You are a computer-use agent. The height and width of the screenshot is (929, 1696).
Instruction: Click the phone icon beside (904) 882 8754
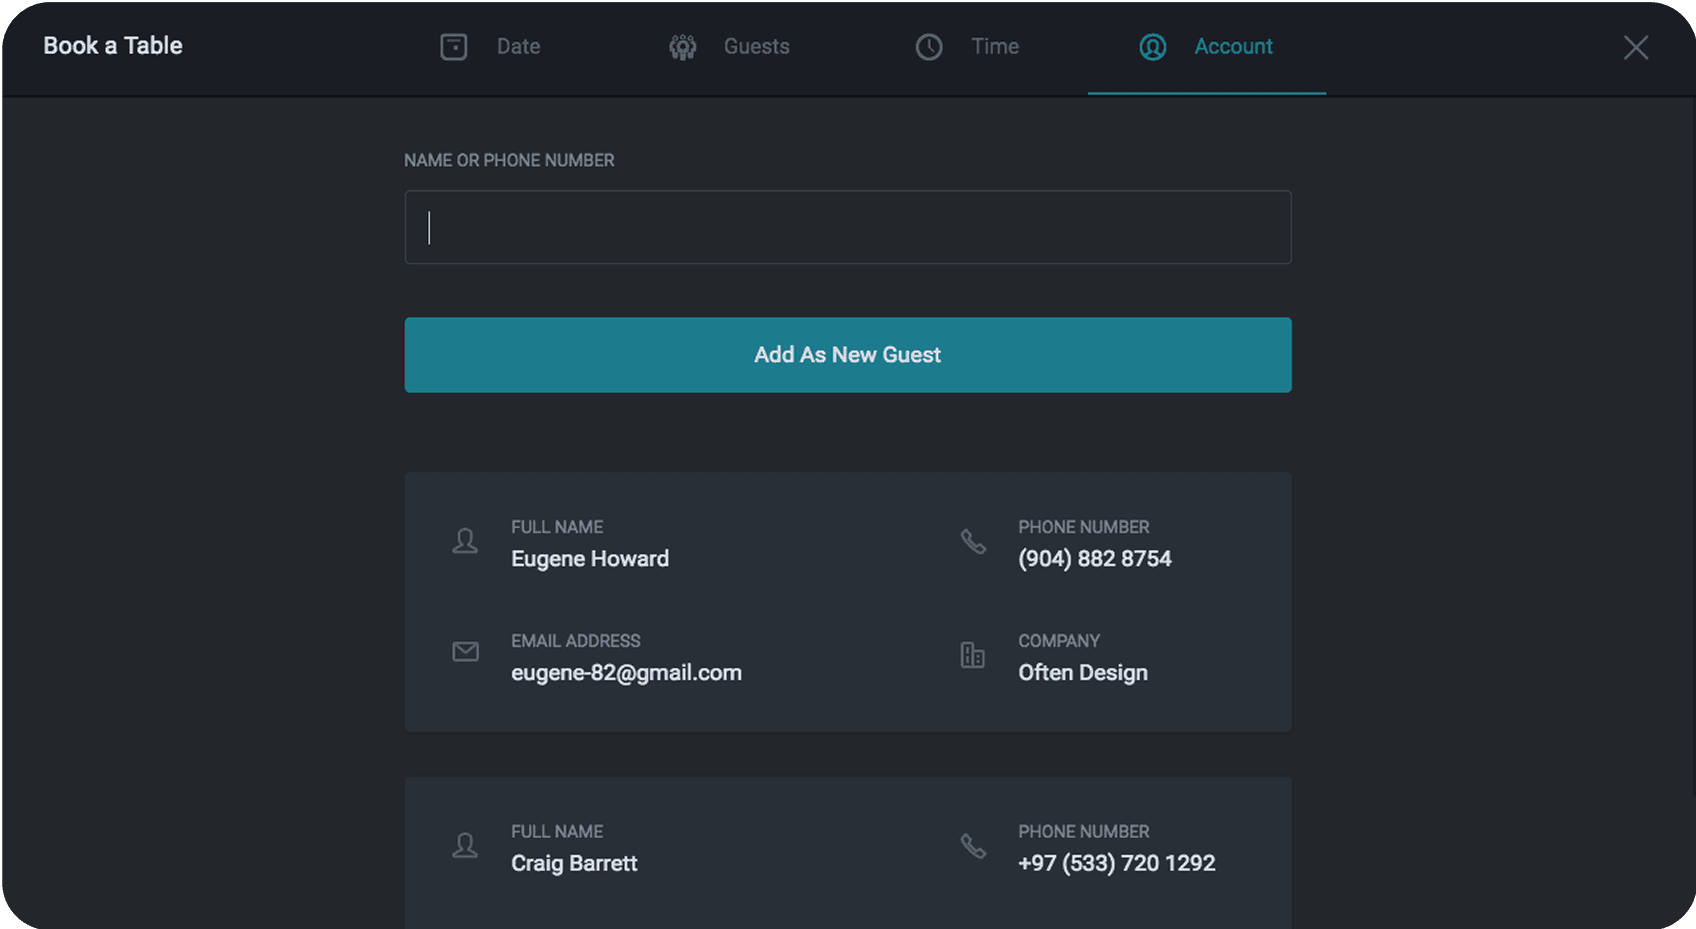click(x=973, y=541)
